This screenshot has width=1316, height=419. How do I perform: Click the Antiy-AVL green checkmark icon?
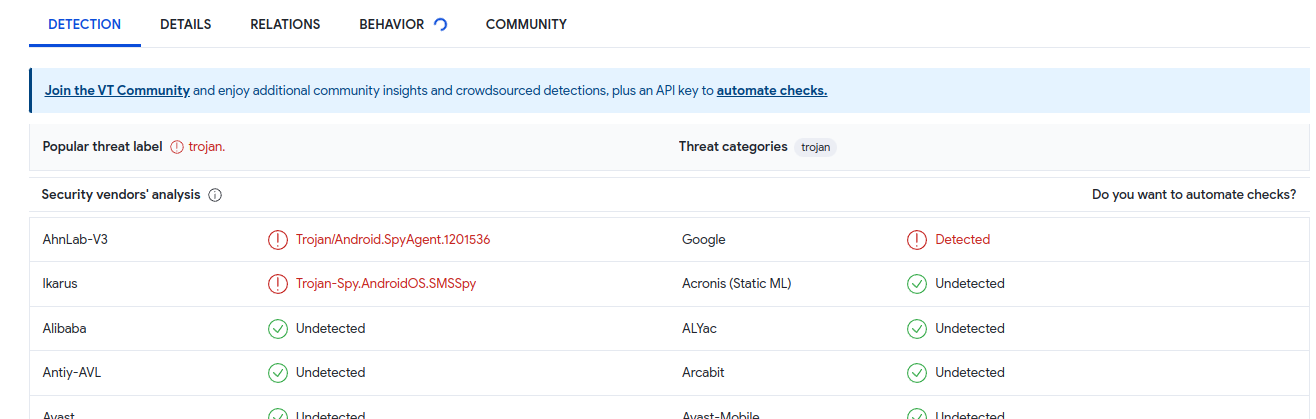coord(278,372)
